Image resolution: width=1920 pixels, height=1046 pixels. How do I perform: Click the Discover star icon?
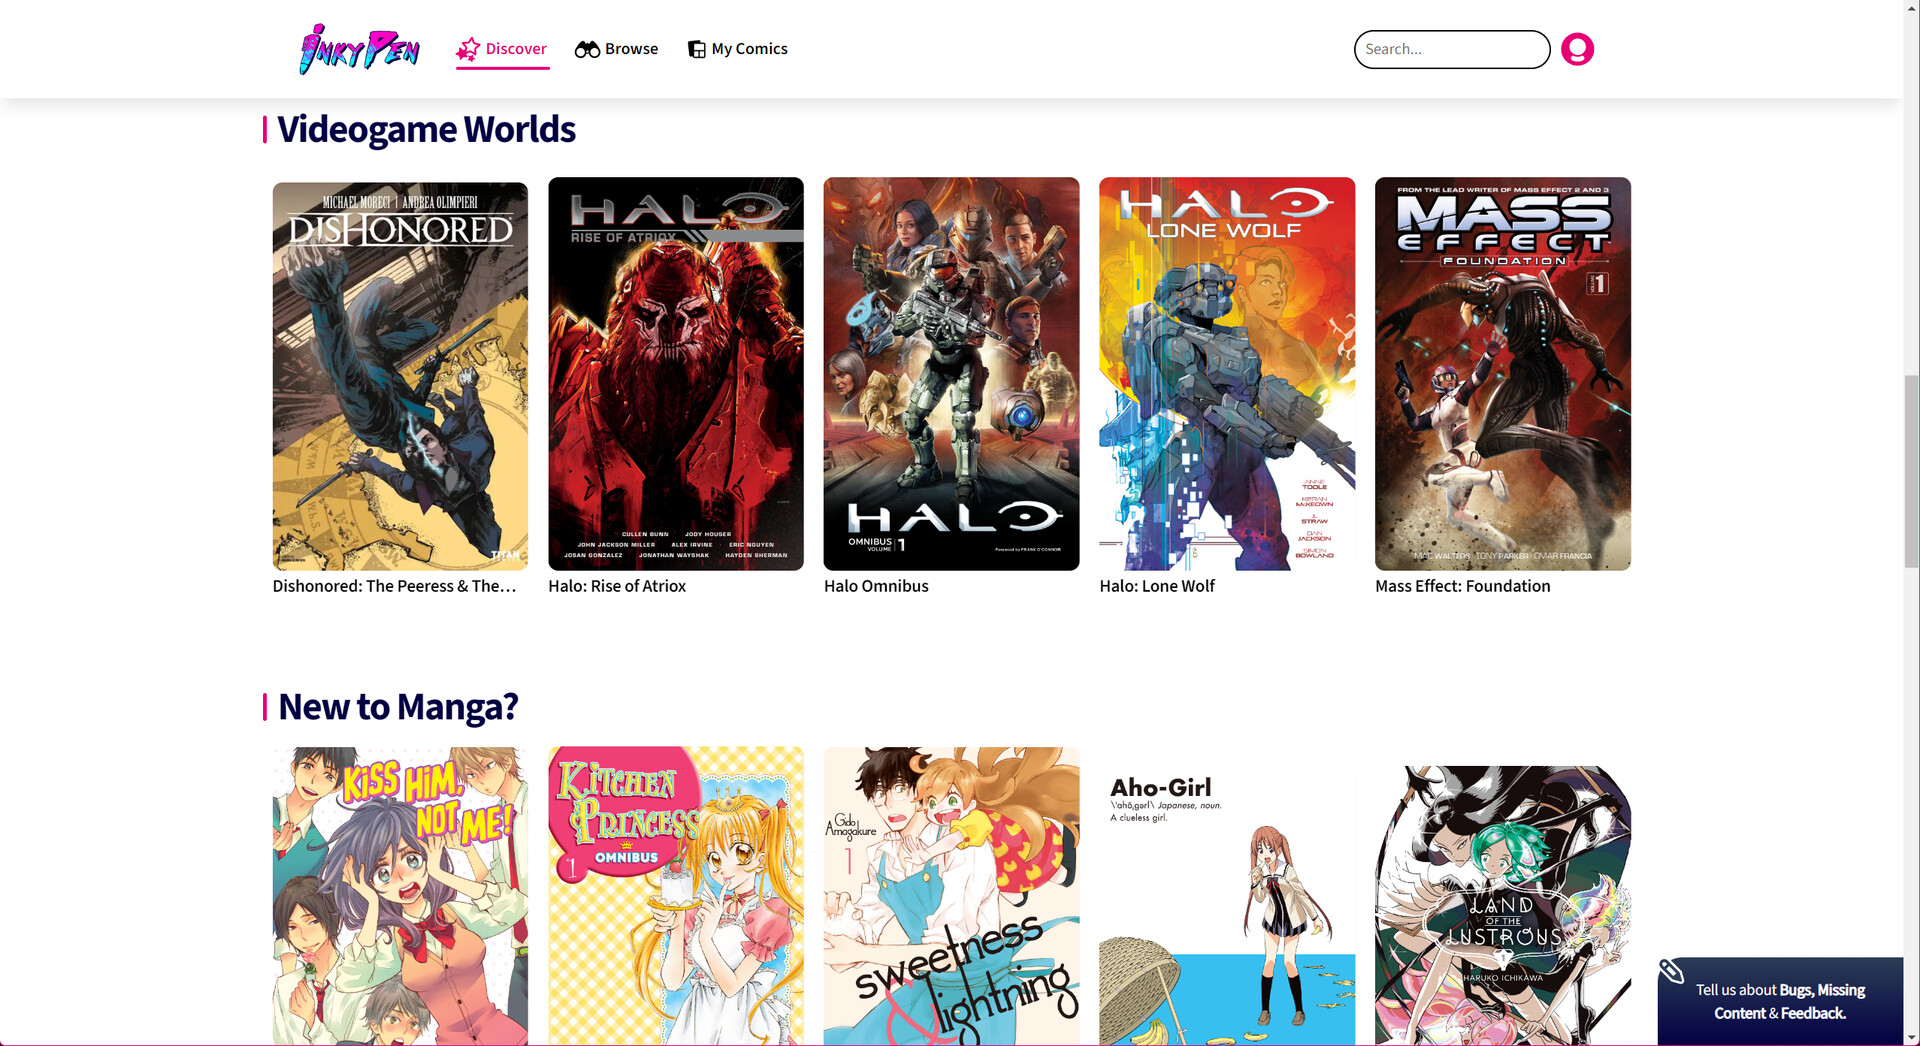pyautogui.click(x=468, y=49)
